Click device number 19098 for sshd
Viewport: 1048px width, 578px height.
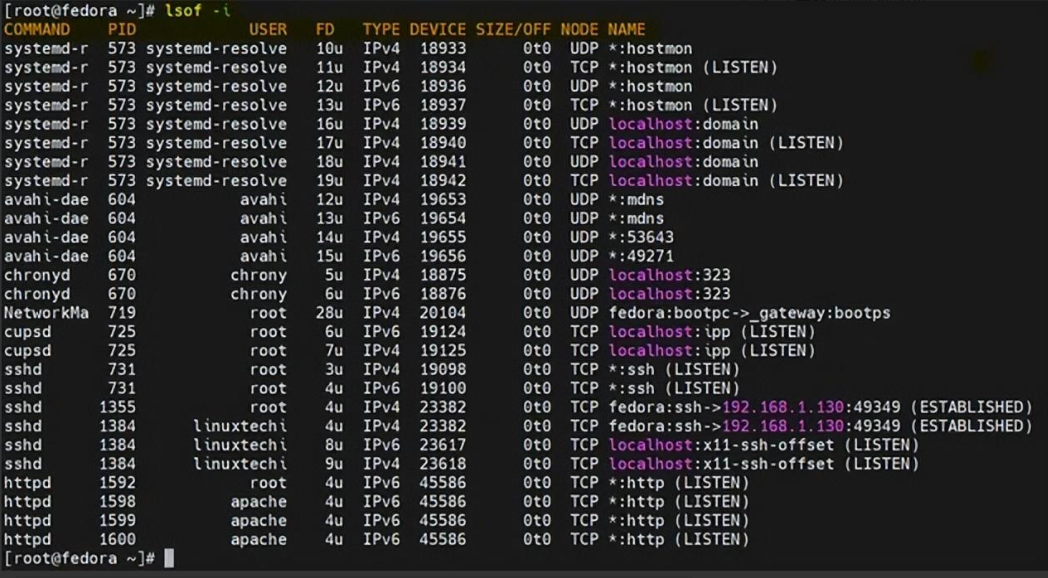click(x=443, y=370)
